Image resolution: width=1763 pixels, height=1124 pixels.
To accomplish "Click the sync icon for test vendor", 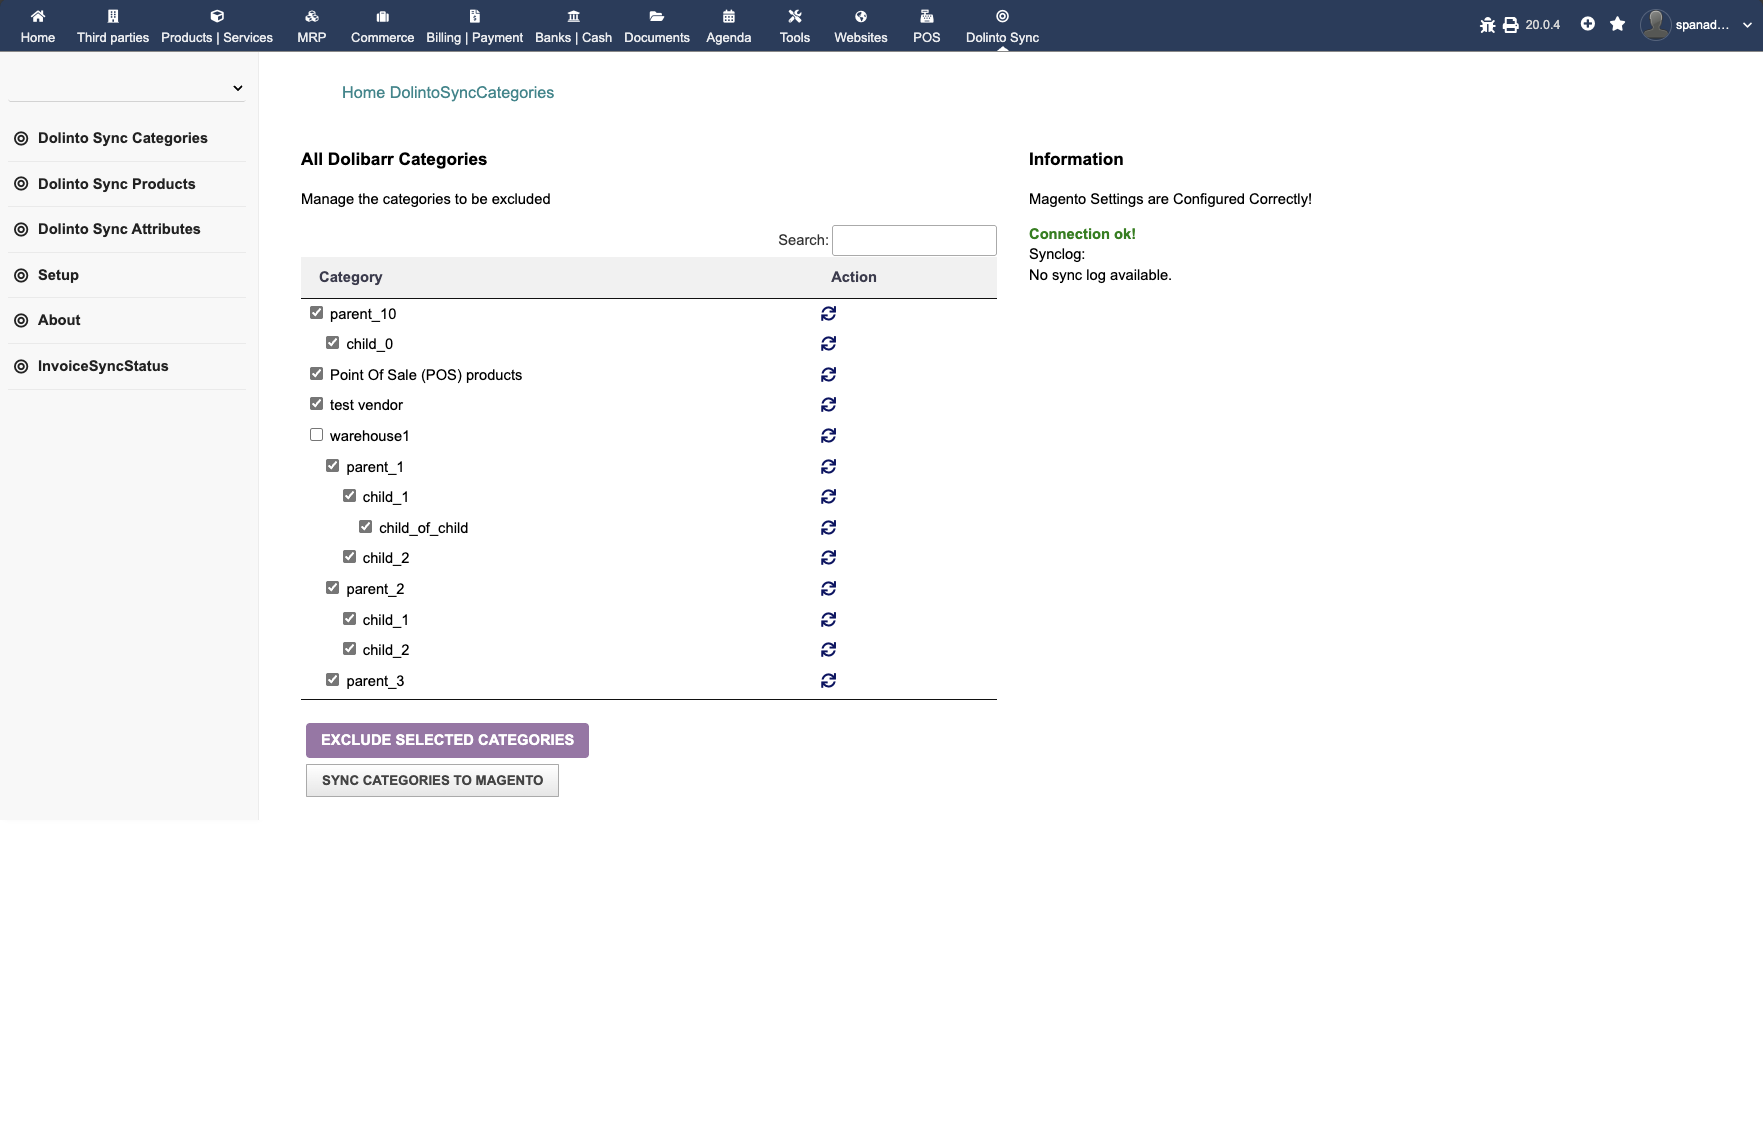I will (828, 405).
